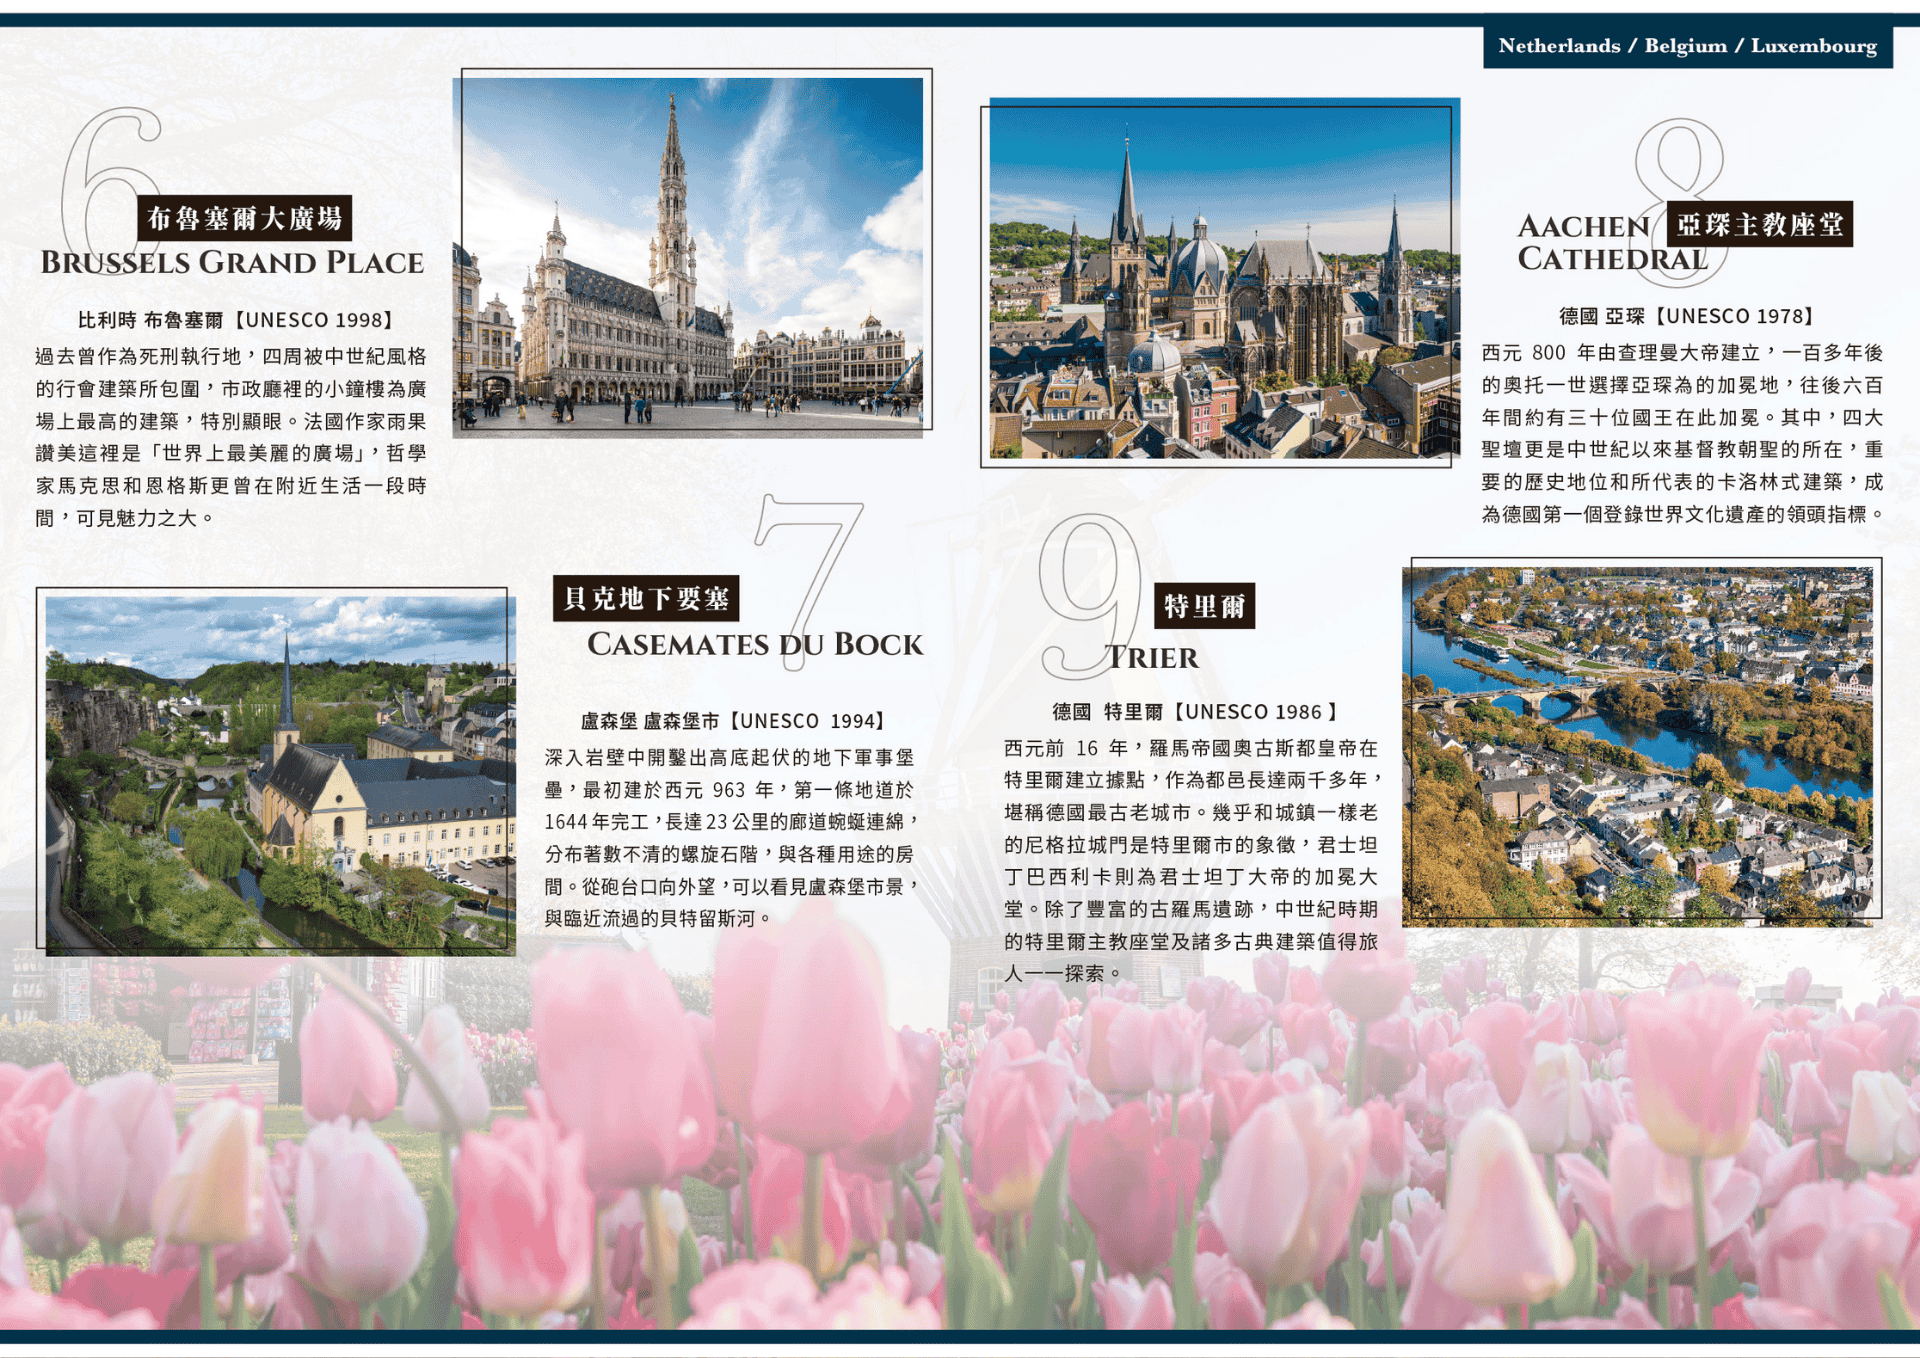This screenshot has height=1358, width=1920.
Task: Click the Casemates du Bock heading
Action: click(x=755, y=644)
